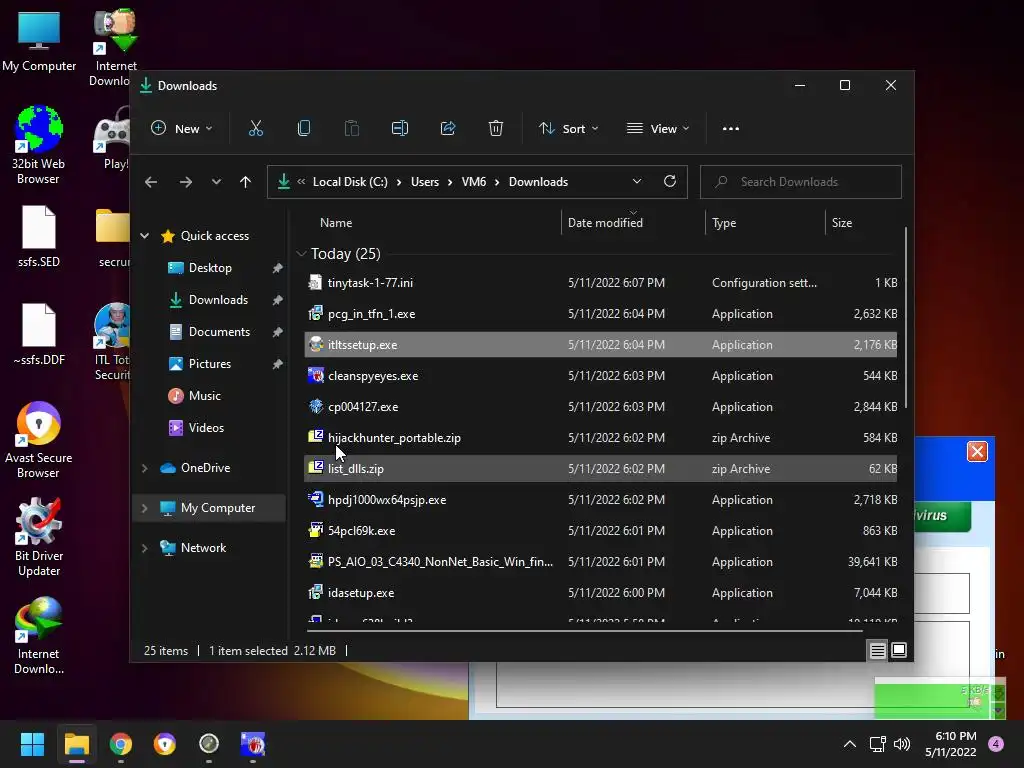Select the ssfs.SED file on desktop

pyautogui.click(x=39, y=236)
